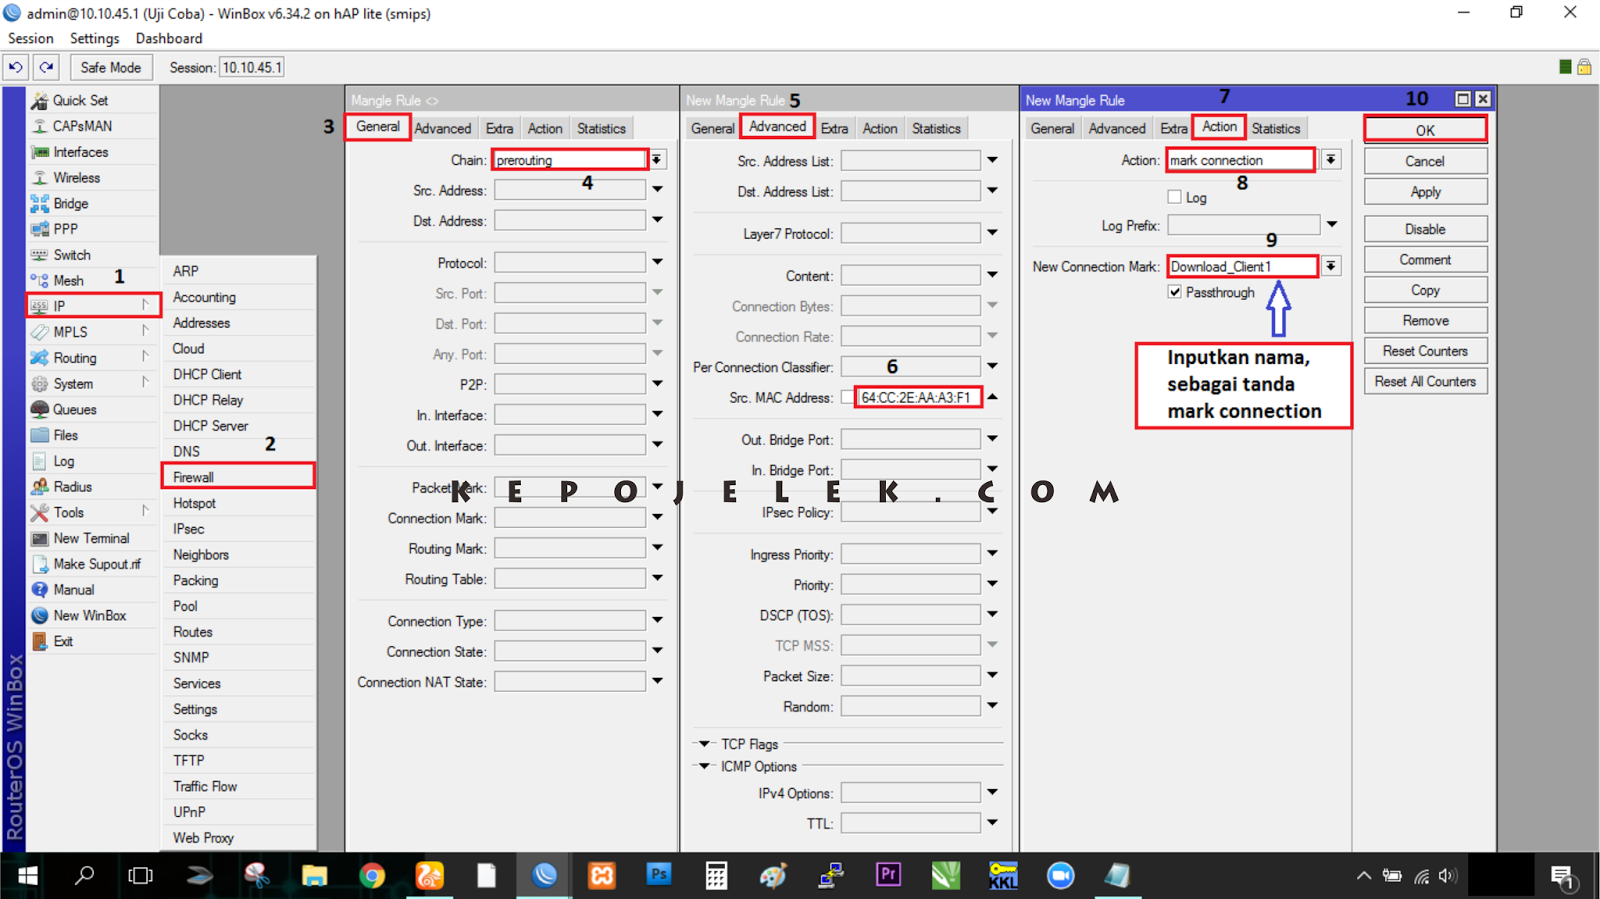Open the Dashboard menu

[x=169, y=38]
